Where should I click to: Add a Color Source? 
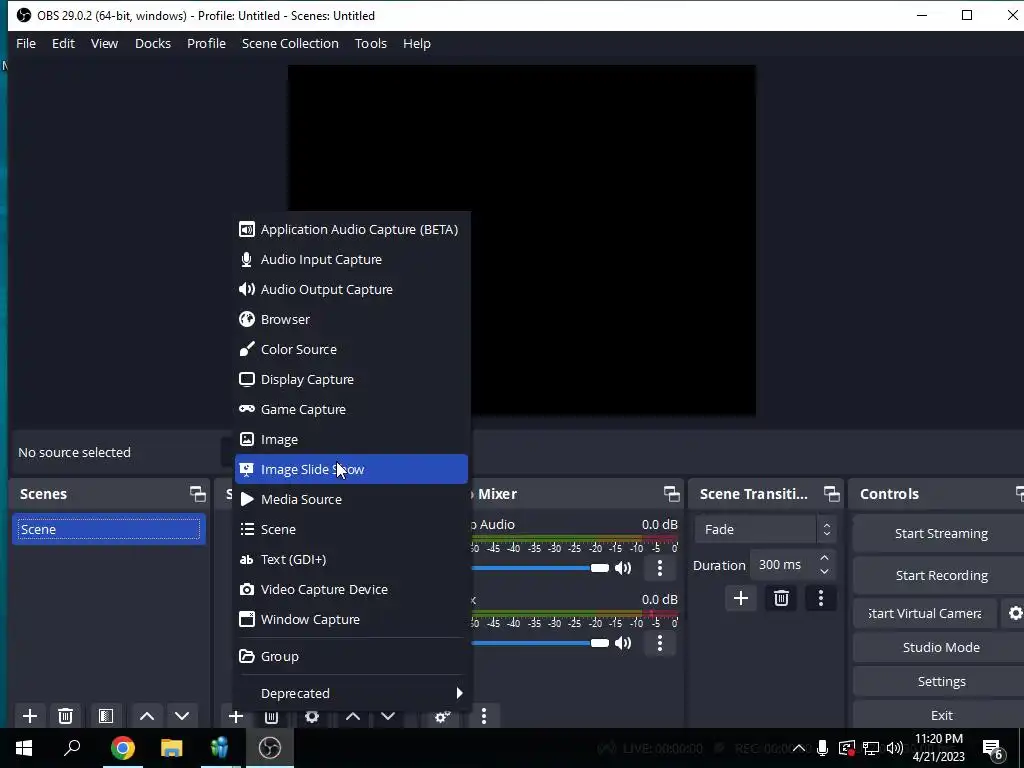click(x=351, y=349)
